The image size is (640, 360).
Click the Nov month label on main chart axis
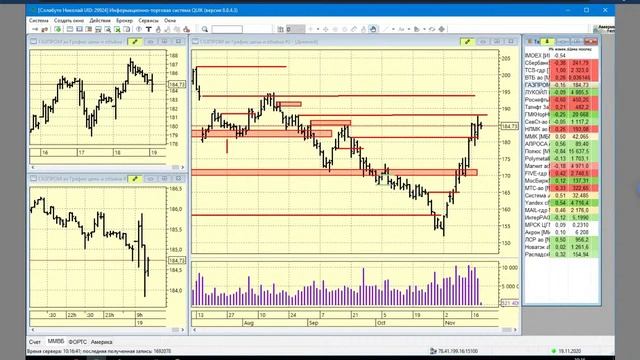[449, 323]
